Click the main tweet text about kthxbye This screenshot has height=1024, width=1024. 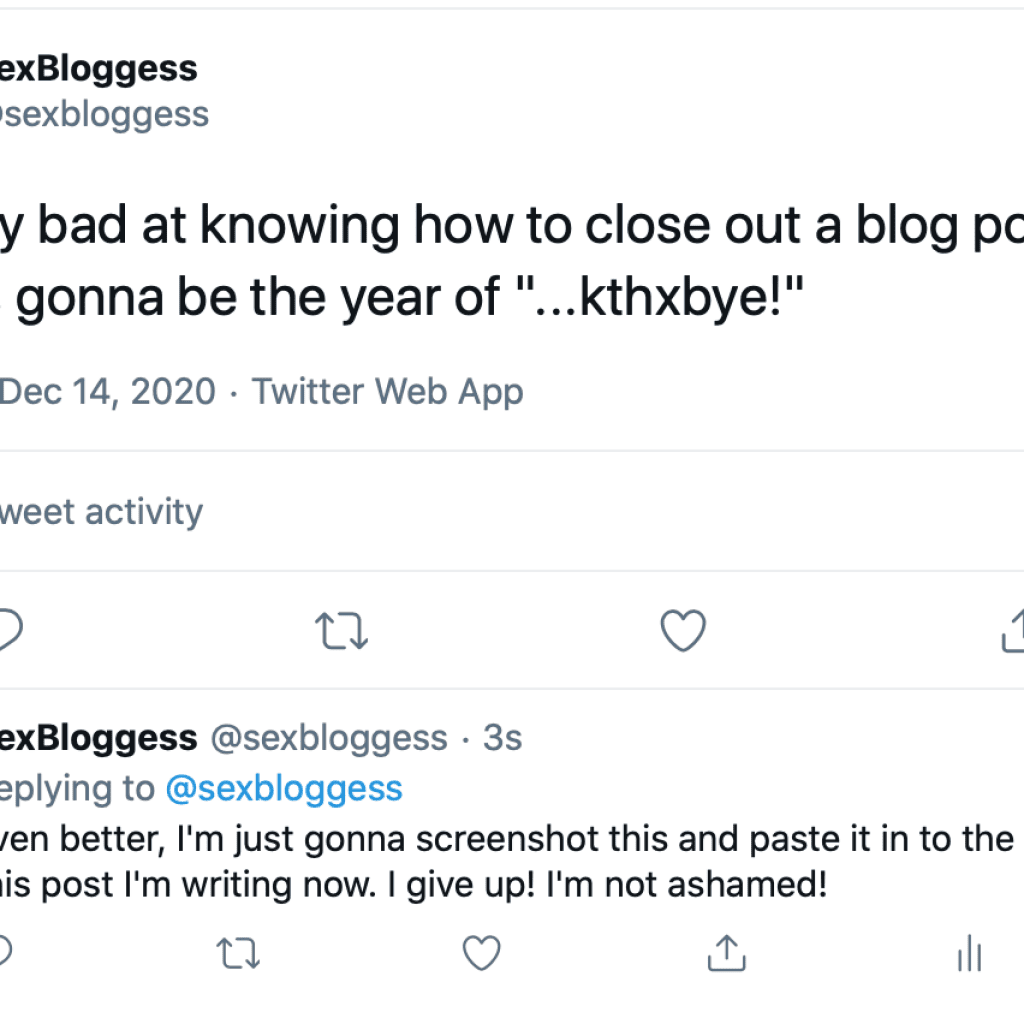(512, 261)
